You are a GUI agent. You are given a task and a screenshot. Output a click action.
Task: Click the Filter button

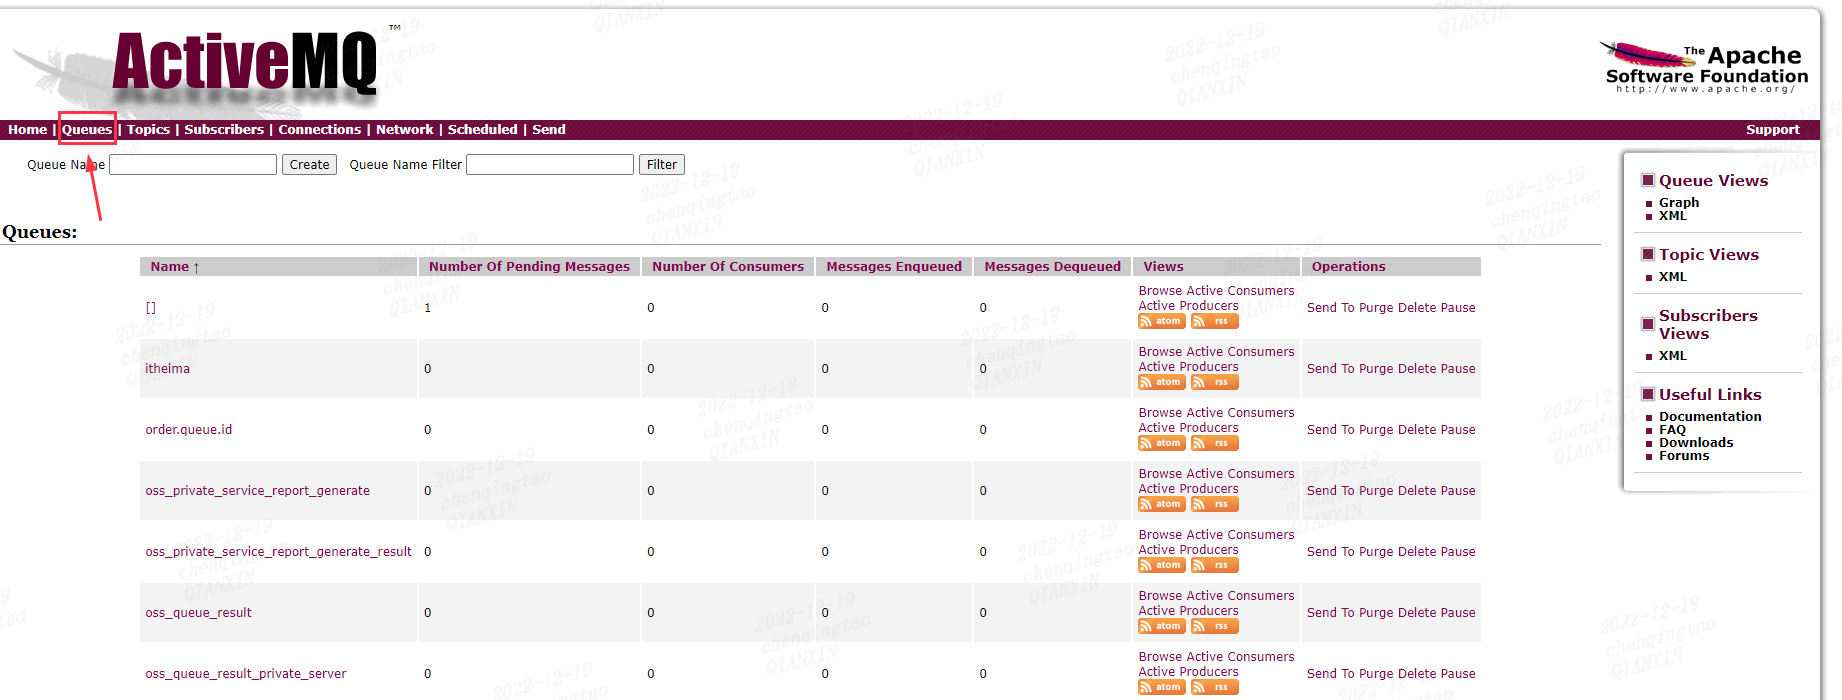662,165
